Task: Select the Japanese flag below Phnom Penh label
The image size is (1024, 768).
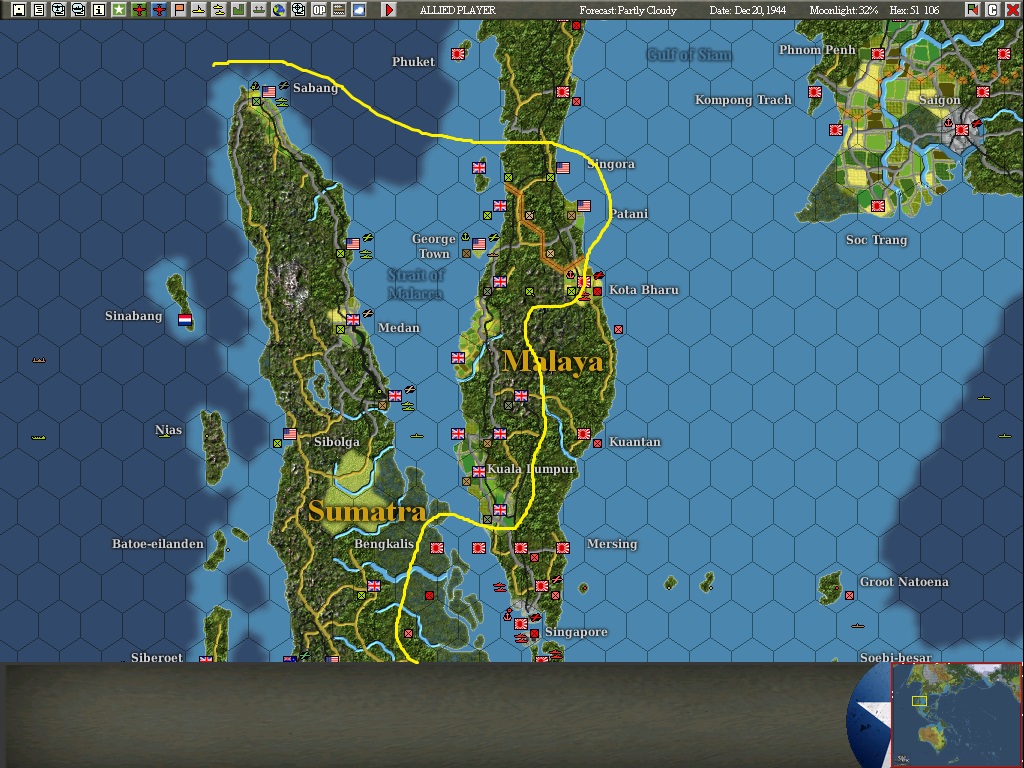Action: [878, 54]
